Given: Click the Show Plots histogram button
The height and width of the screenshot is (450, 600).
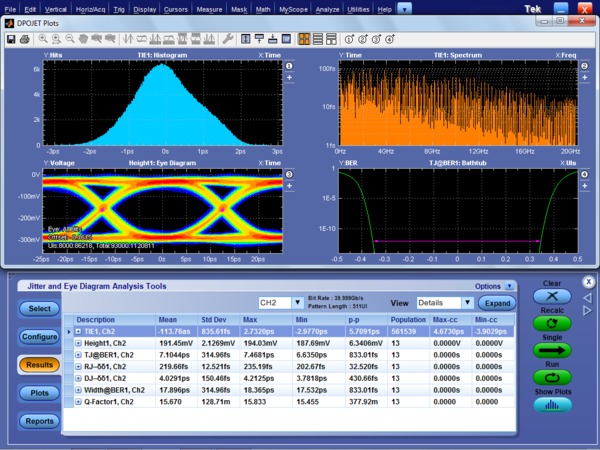Looking at the screenshot, I should [x=552, y=407].
